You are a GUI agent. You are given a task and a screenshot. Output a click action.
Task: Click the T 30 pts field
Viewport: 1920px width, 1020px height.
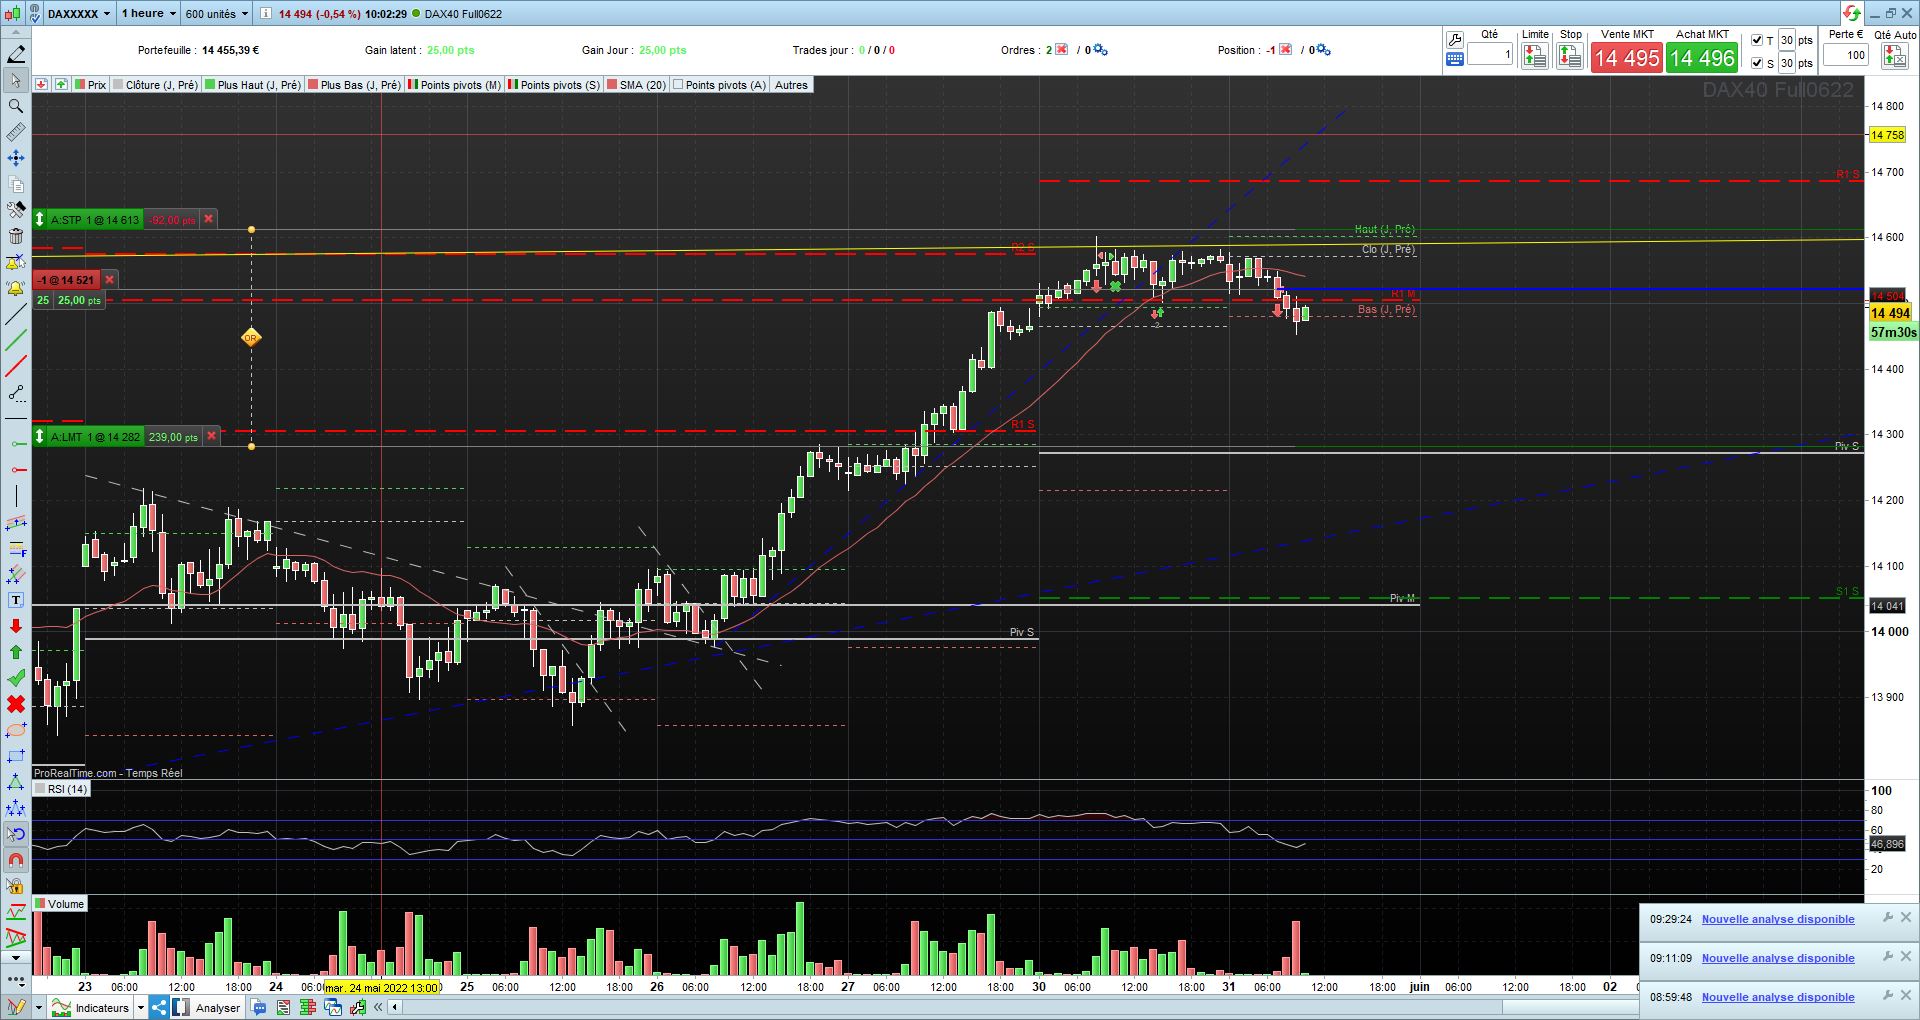click(x=1786, y=40)
